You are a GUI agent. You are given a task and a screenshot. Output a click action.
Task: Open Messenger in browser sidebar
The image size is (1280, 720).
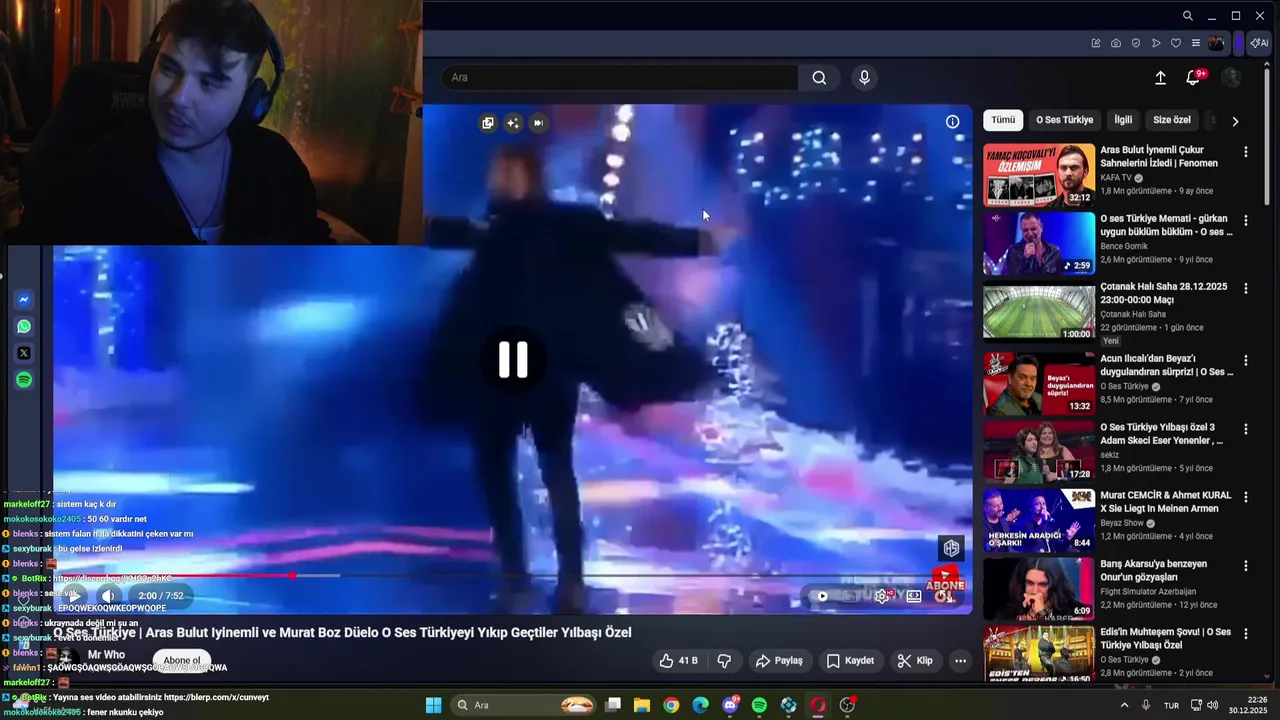tap(24, 300)
